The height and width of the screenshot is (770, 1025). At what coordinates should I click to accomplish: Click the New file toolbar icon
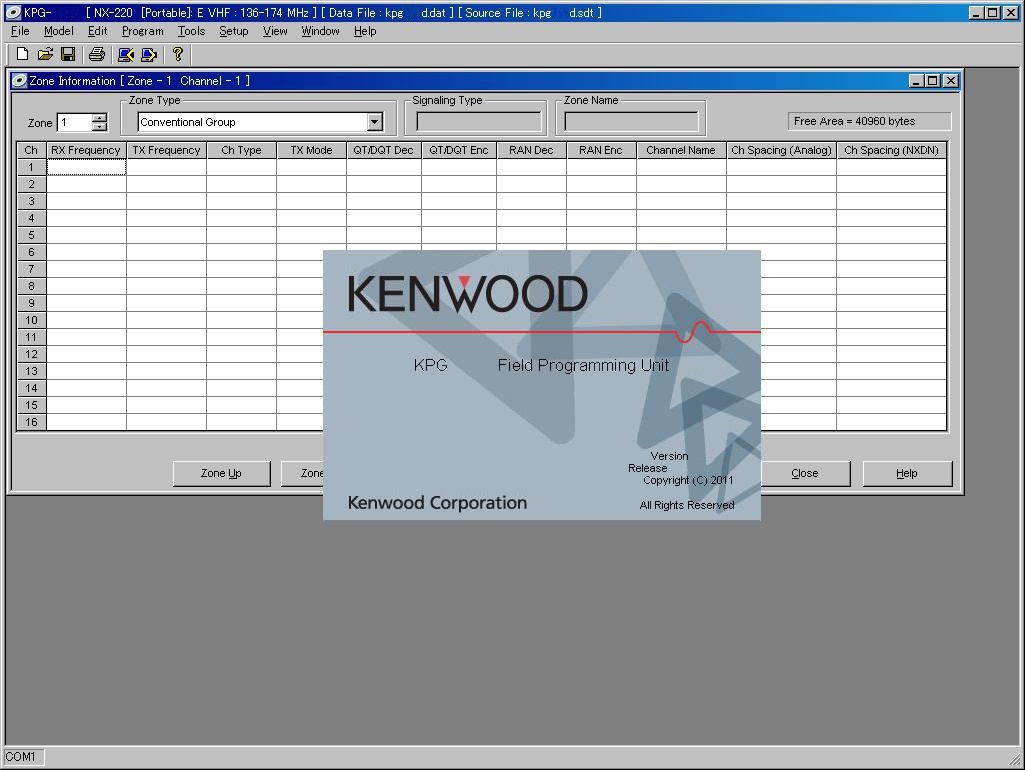point(22,54)
